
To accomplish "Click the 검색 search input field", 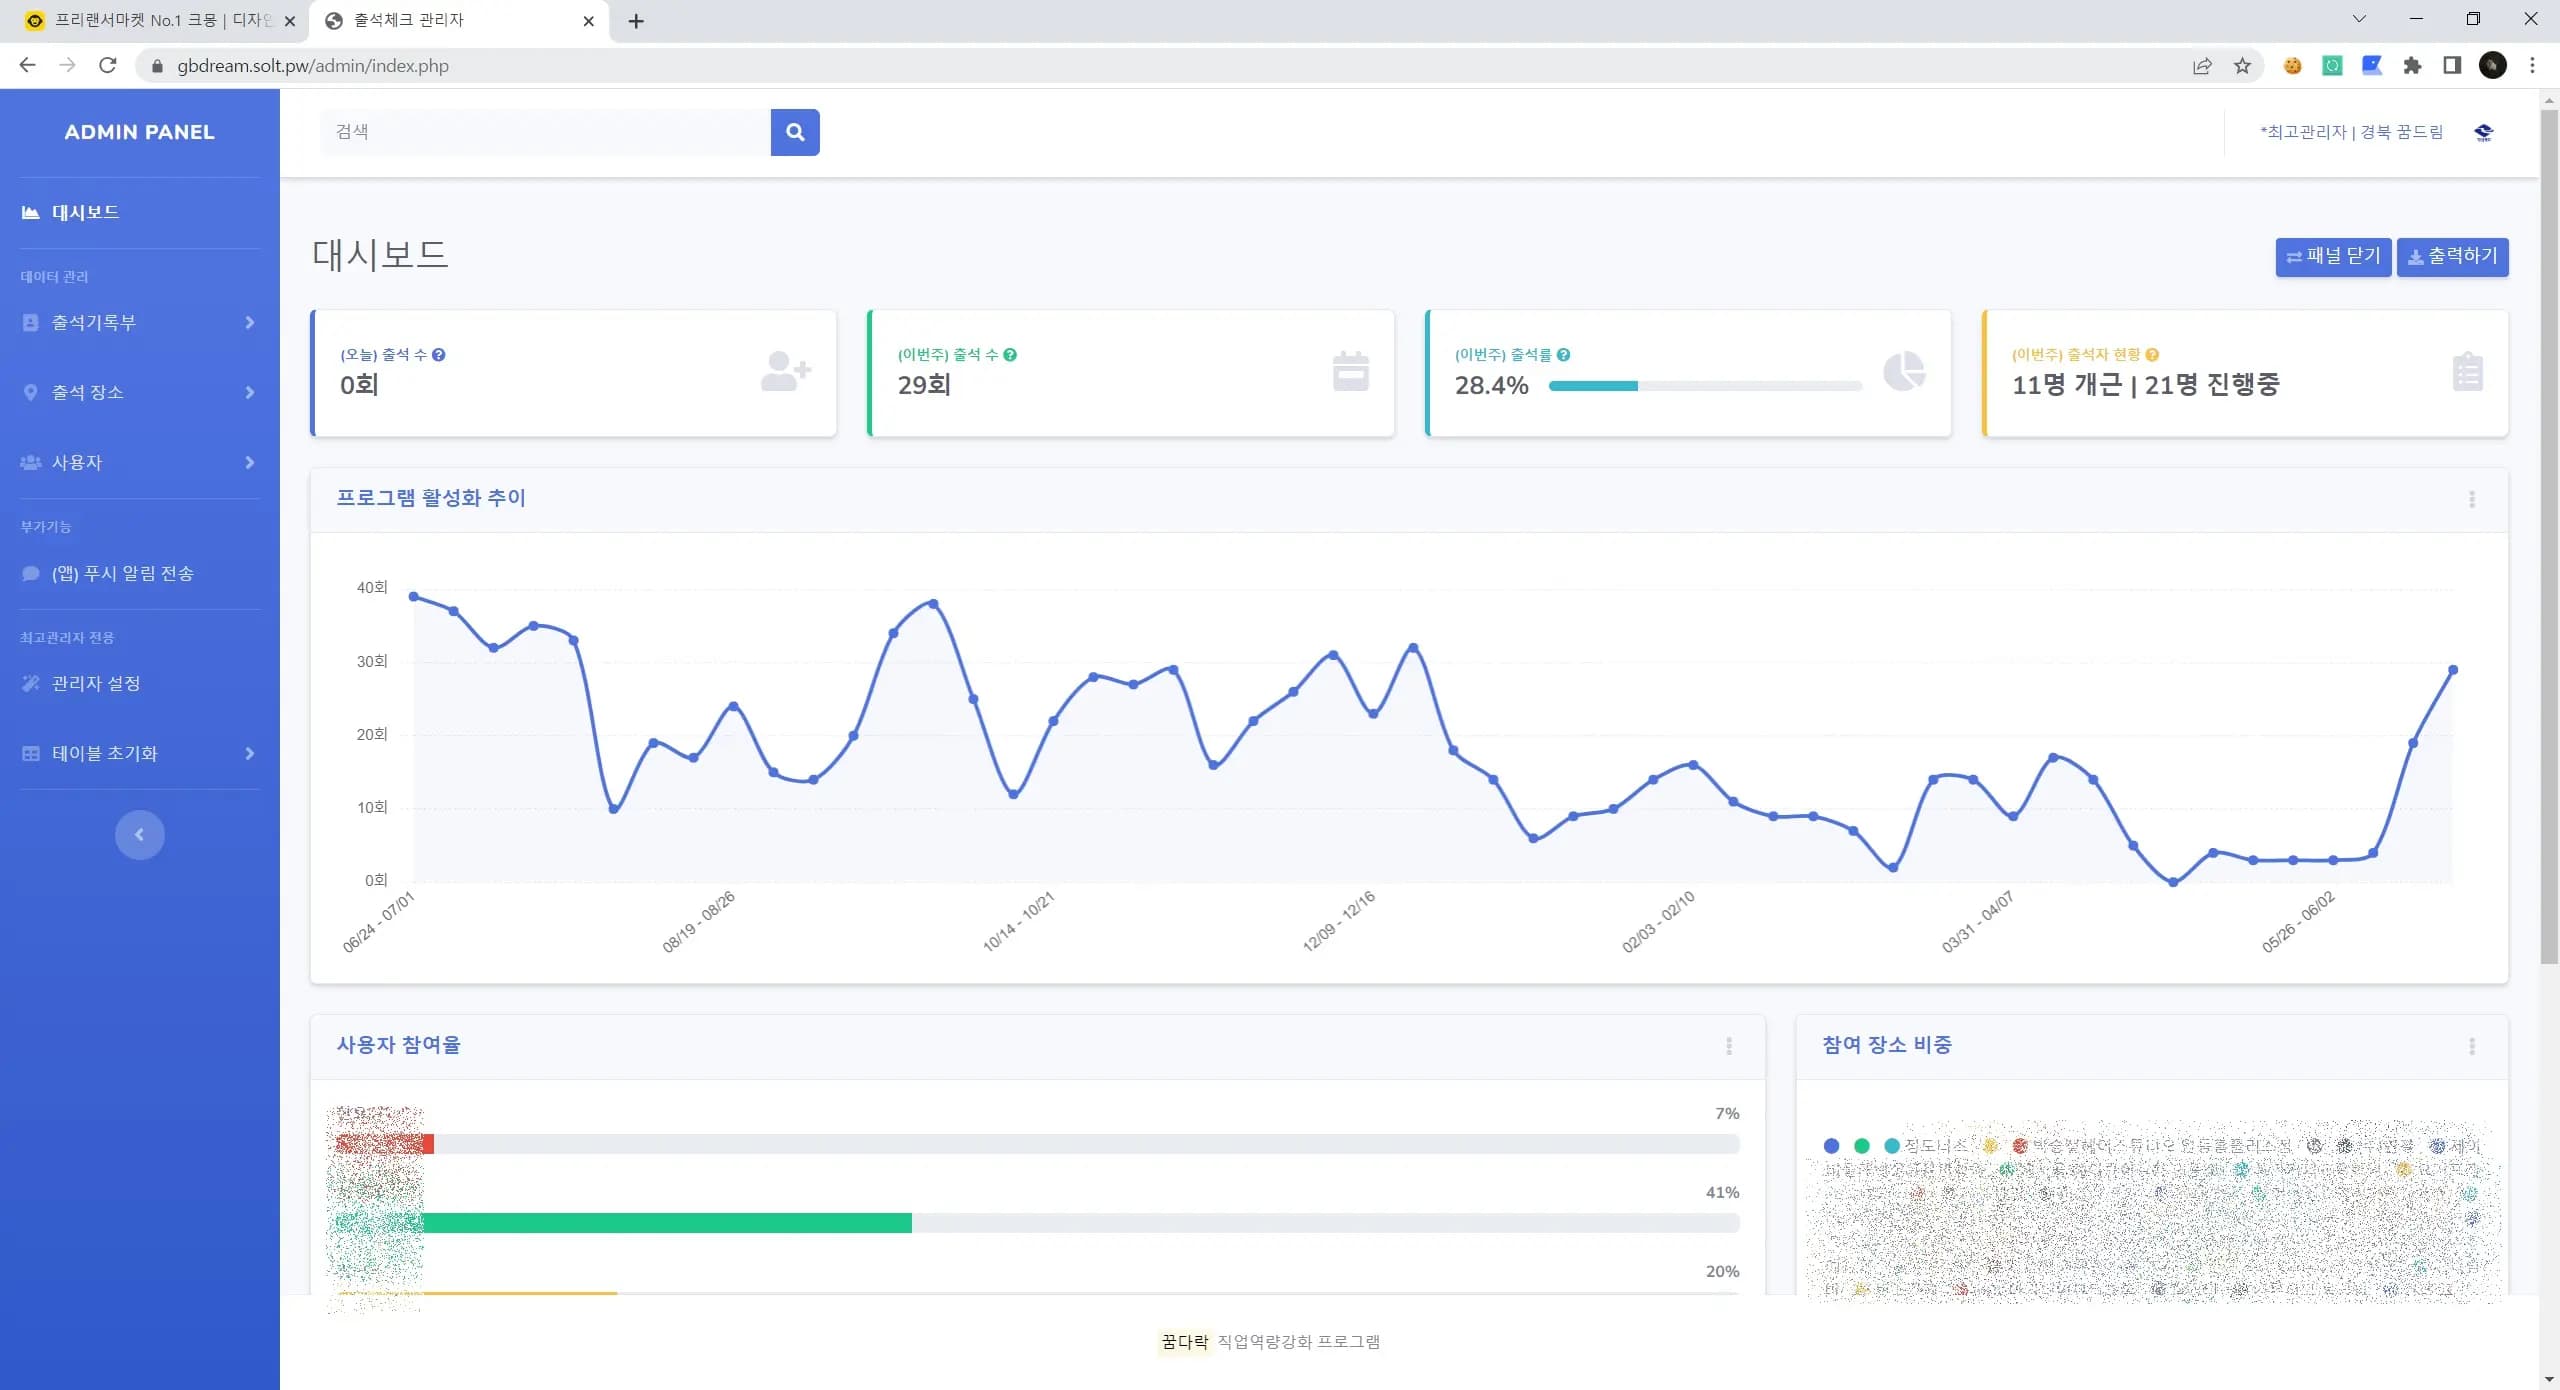I will (545, 132).
